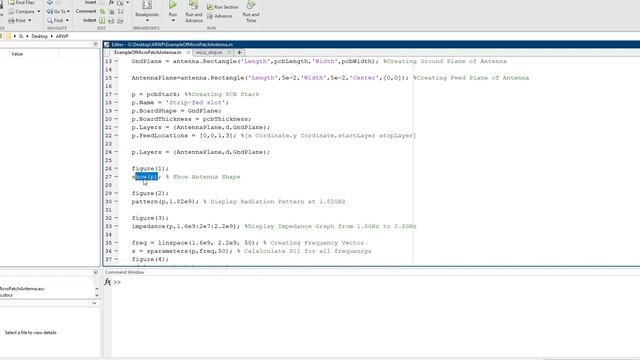Select the MicroPatchAntenna.asv file

click(x=22, y=289)
